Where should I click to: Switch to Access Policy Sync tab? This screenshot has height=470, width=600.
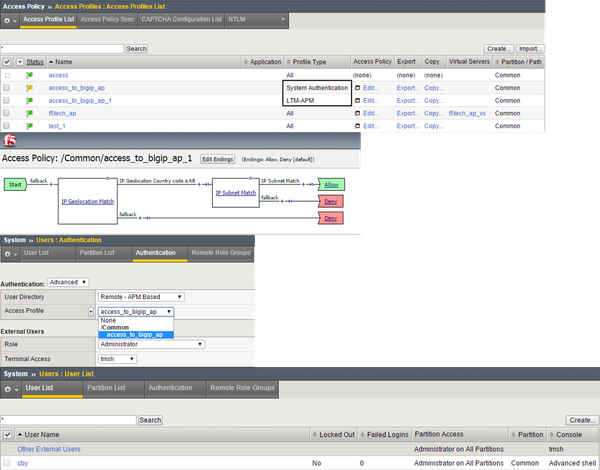(x=108, y=19)
